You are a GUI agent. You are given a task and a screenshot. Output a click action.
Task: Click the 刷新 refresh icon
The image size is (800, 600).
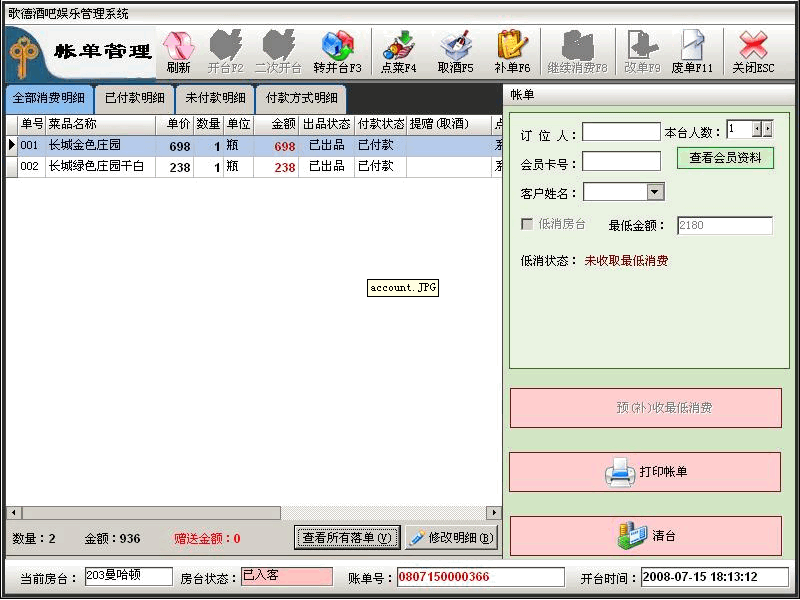coord(179,48)
